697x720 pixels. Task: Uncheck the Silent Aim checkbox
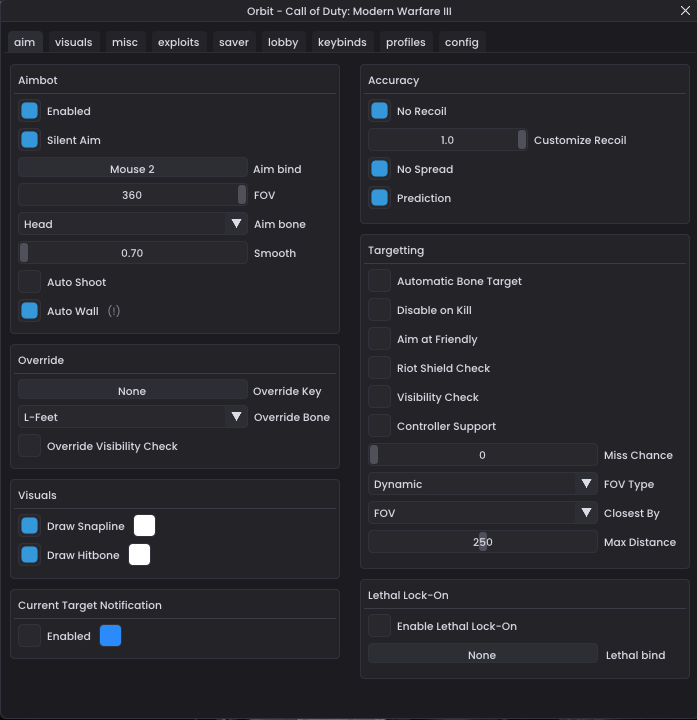(x=29, y=140)
